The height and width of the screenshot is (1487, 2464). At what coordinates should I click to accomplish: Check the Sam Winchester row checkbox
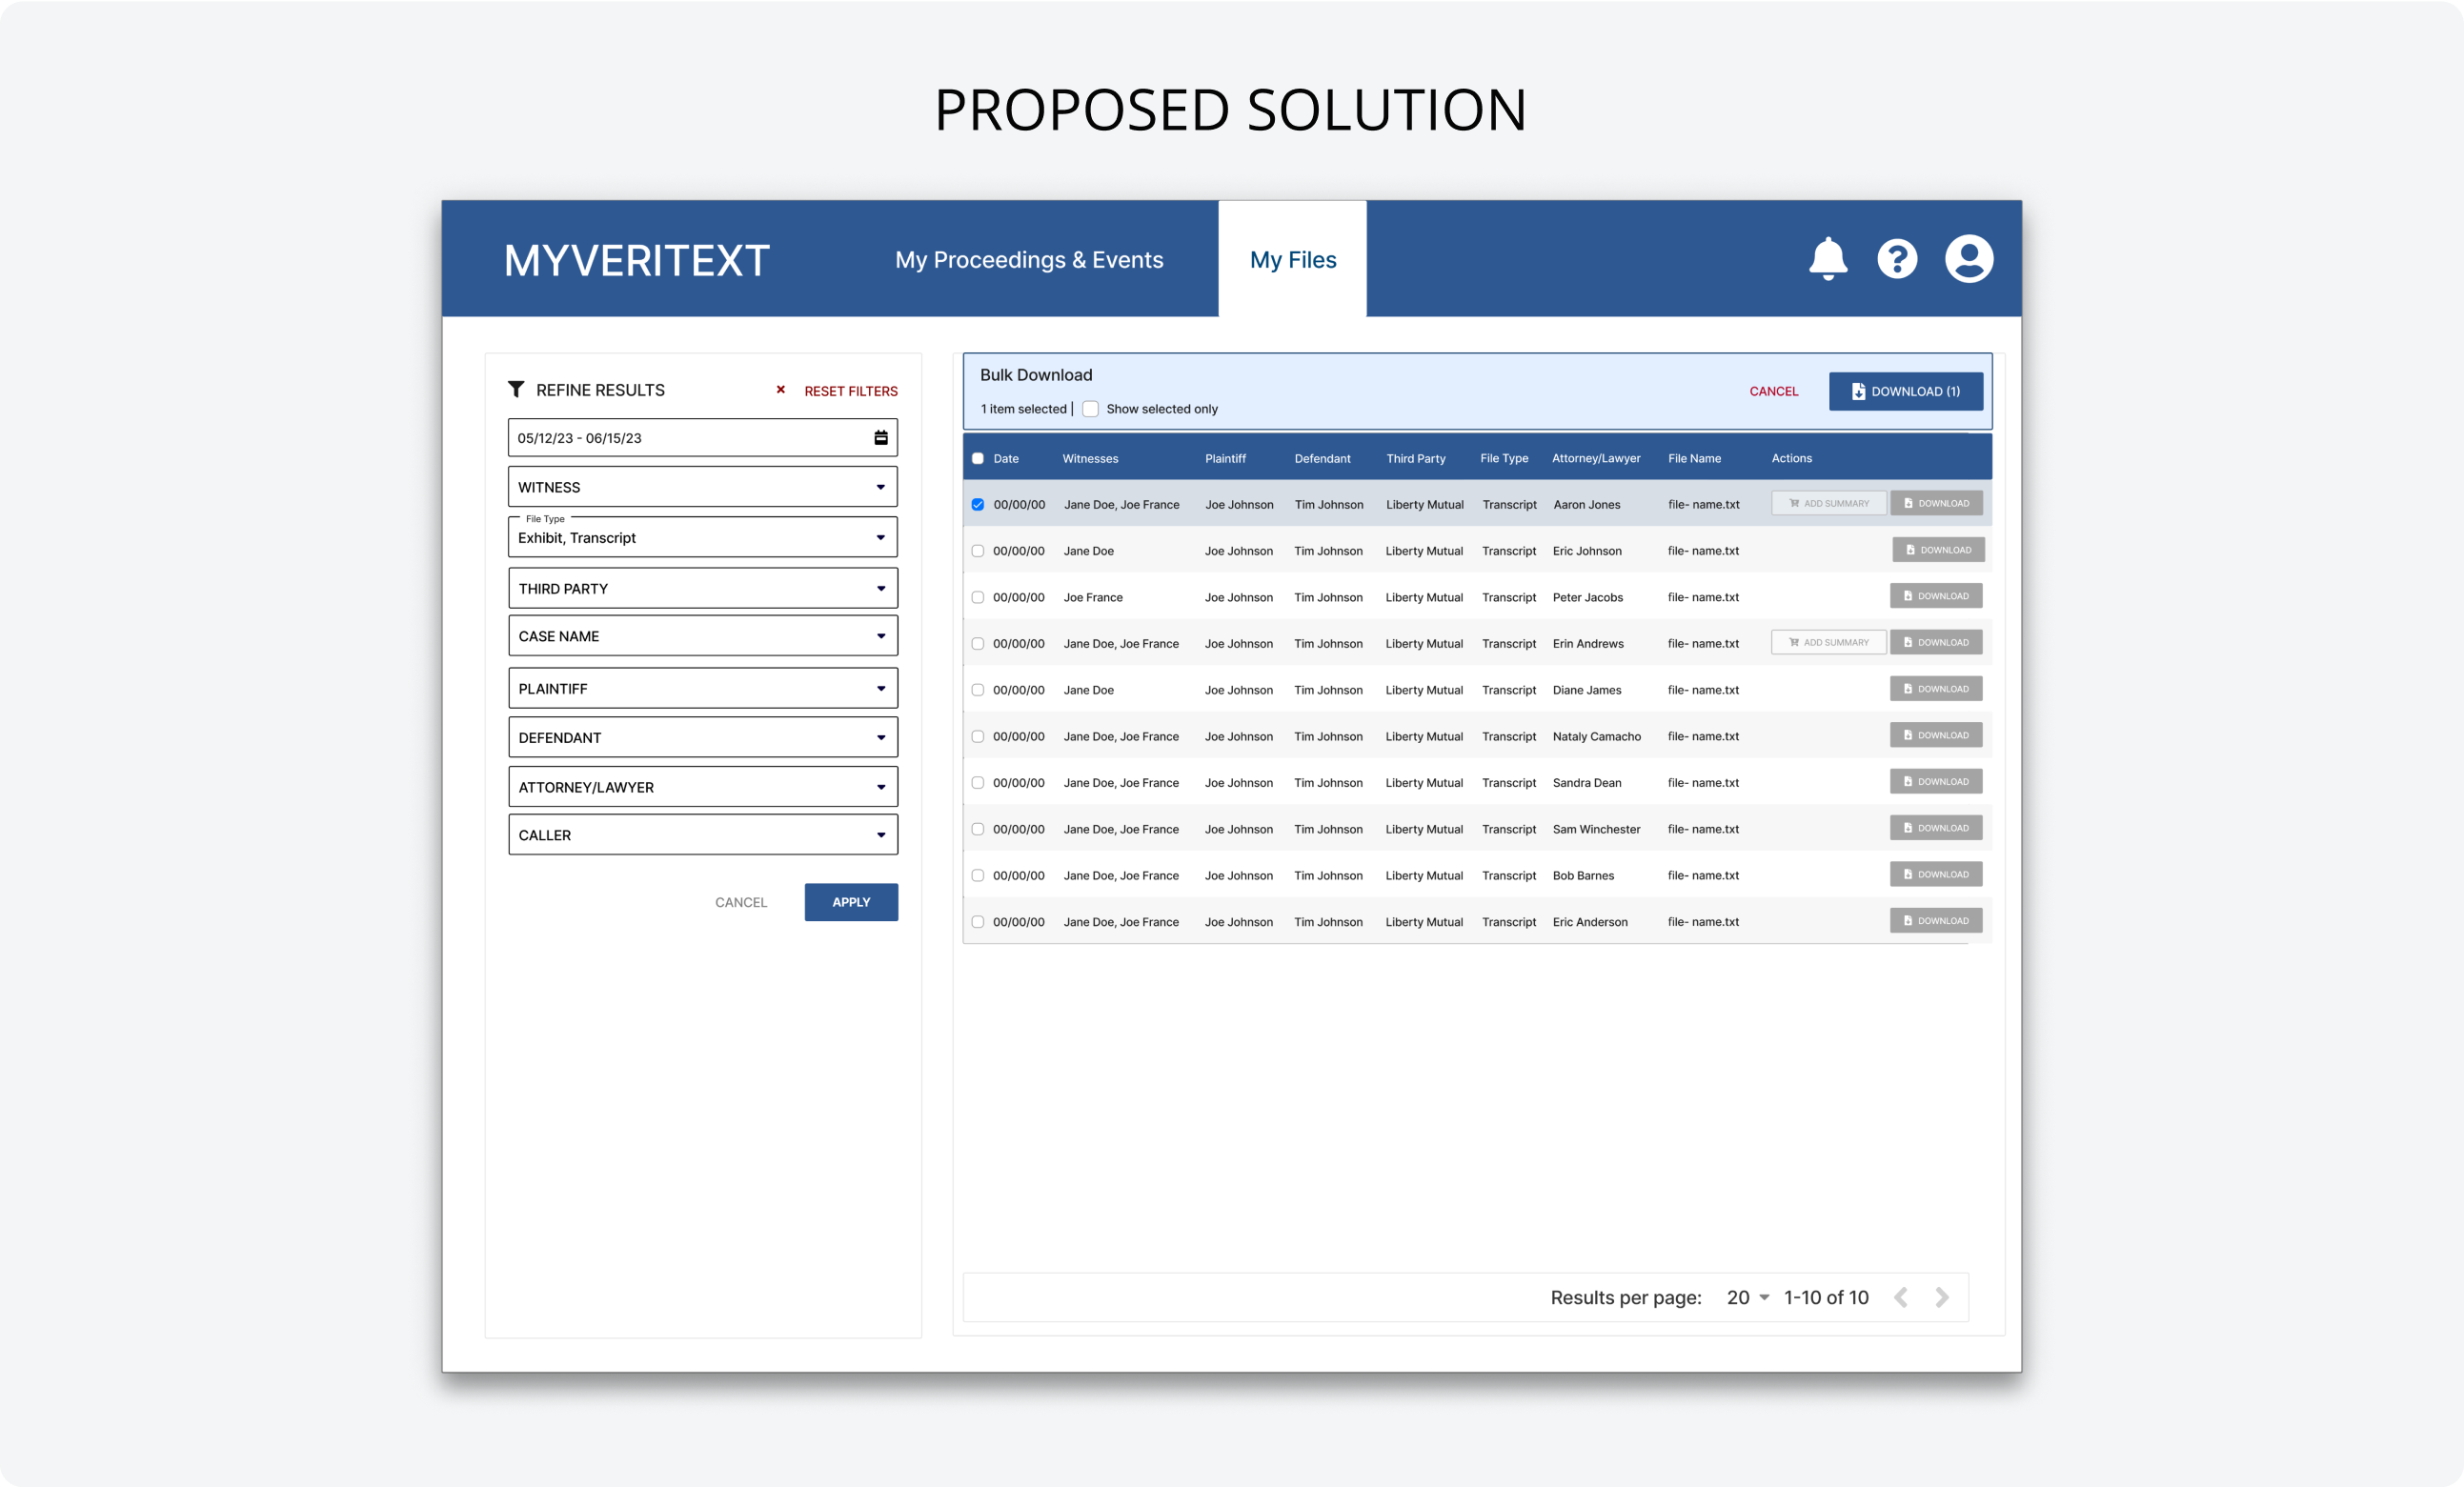click(978, 829)
